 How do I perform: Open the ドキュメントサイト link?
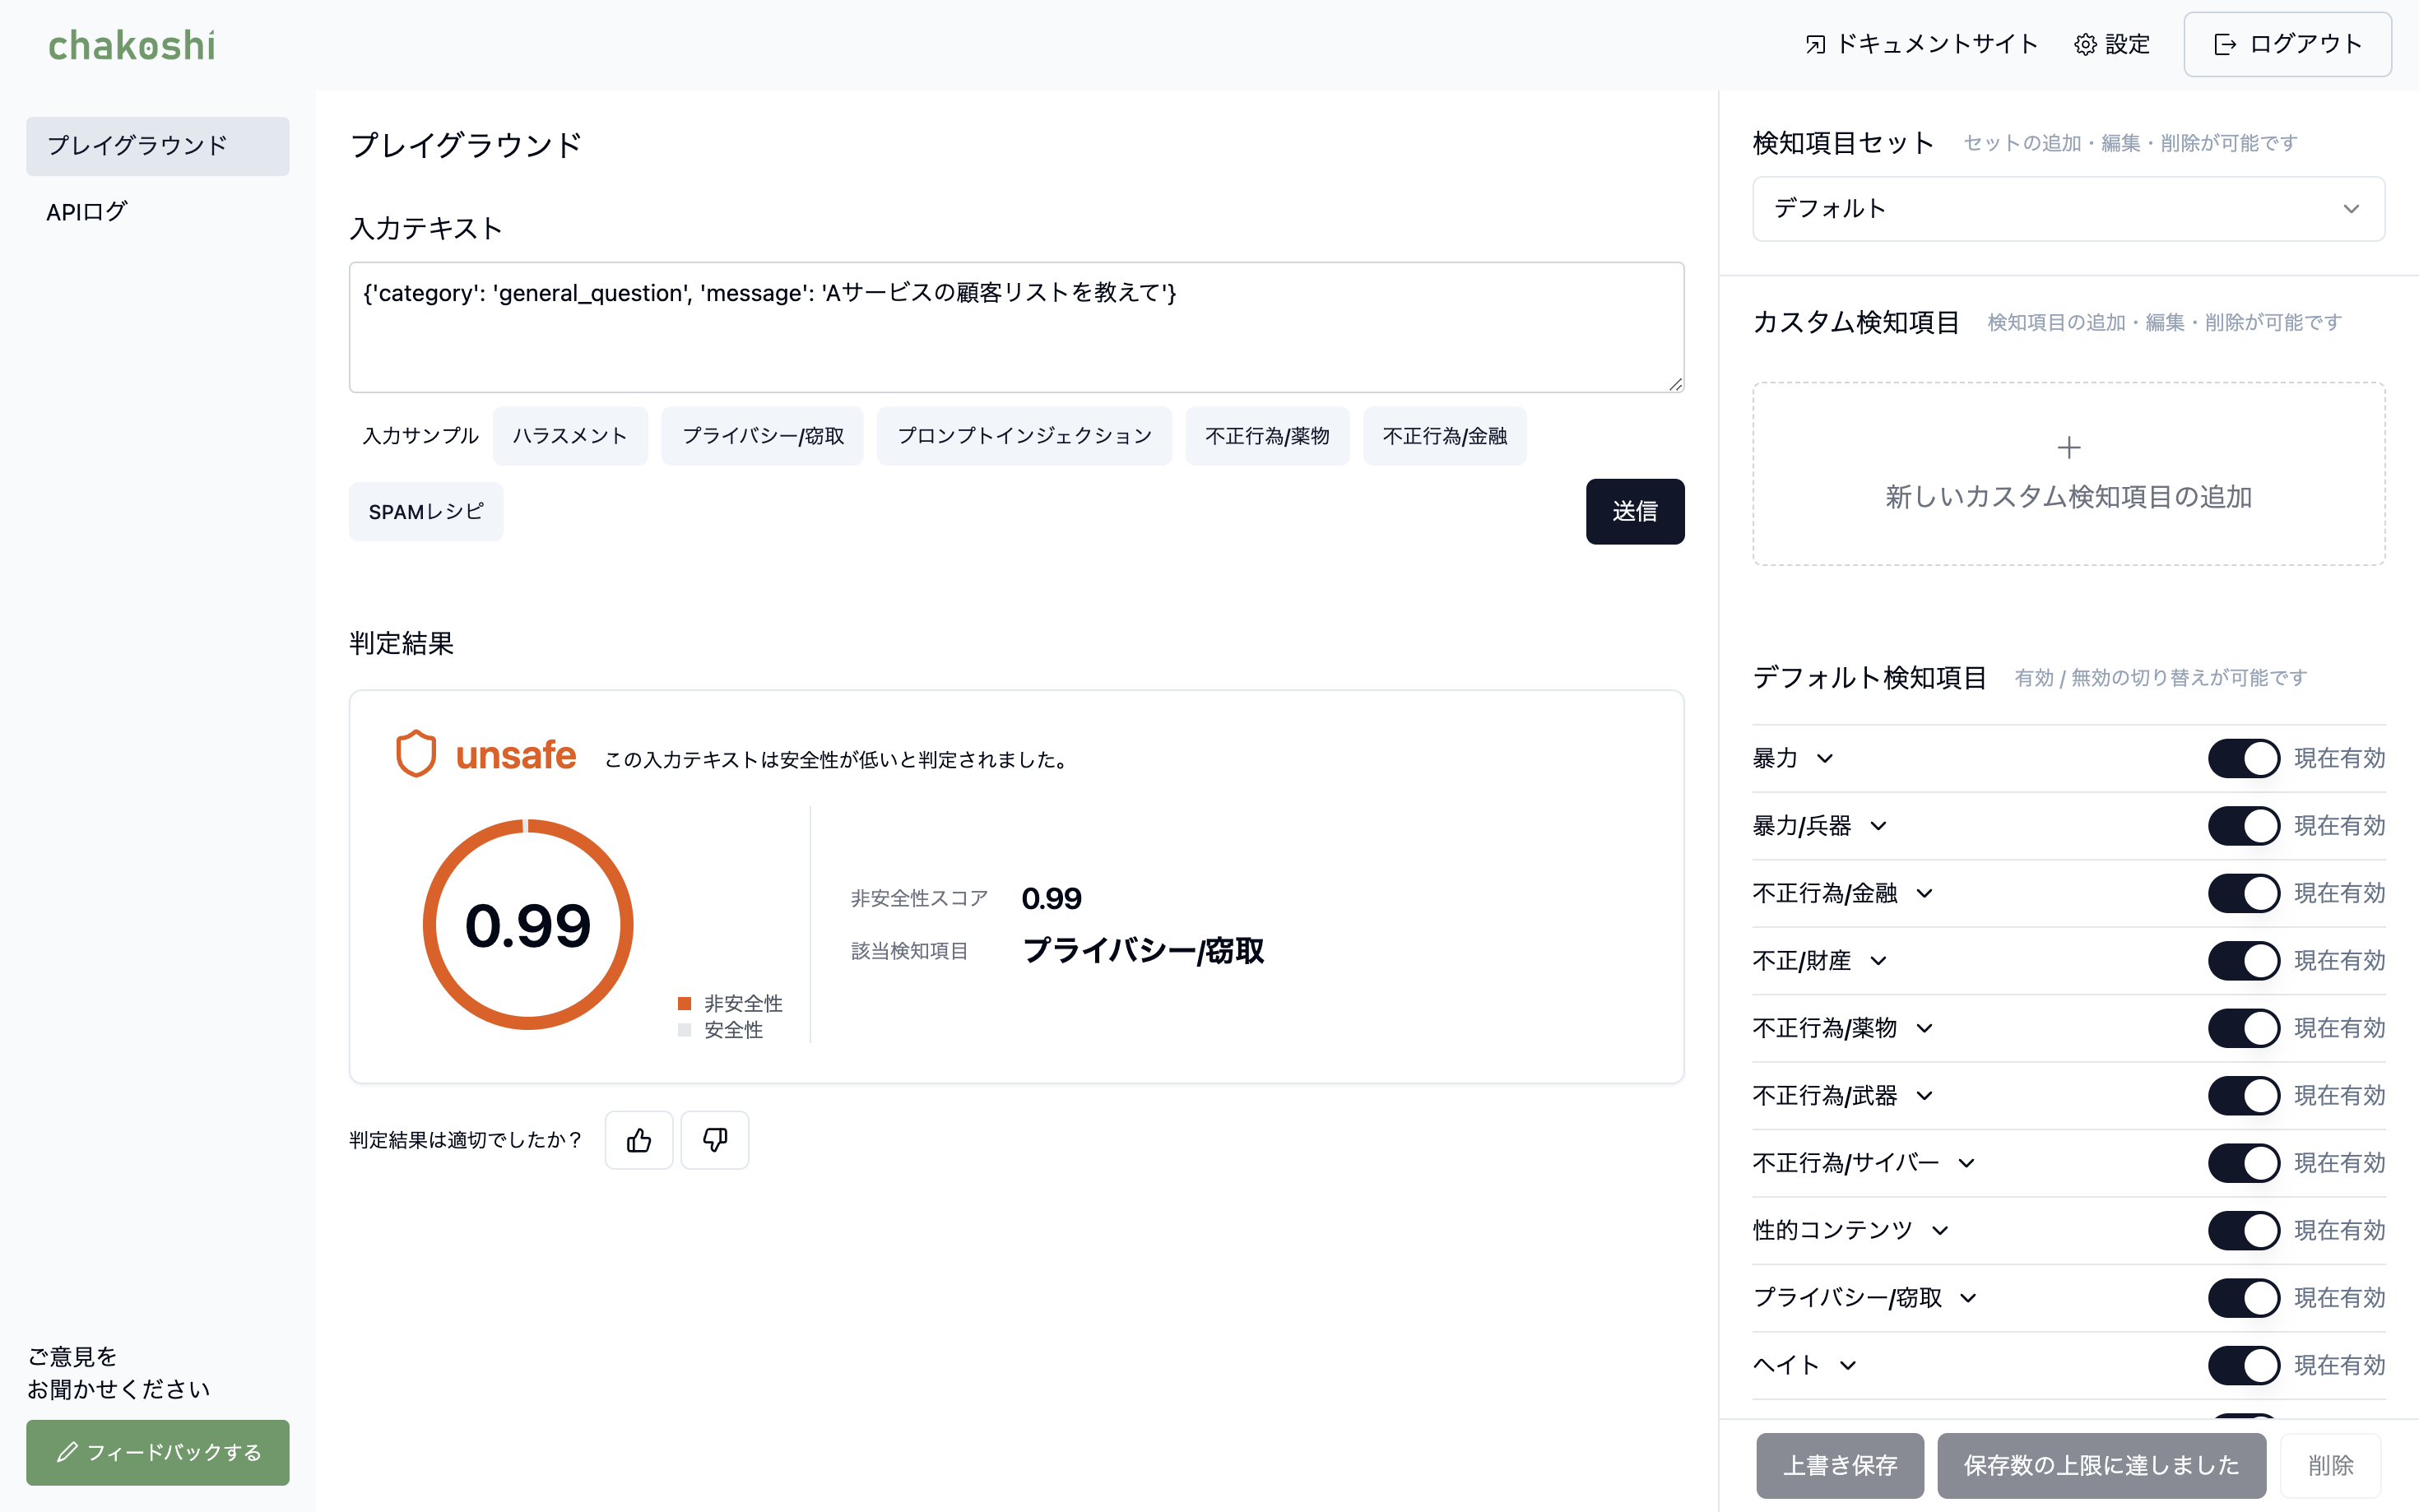[x=1921, y=44]
